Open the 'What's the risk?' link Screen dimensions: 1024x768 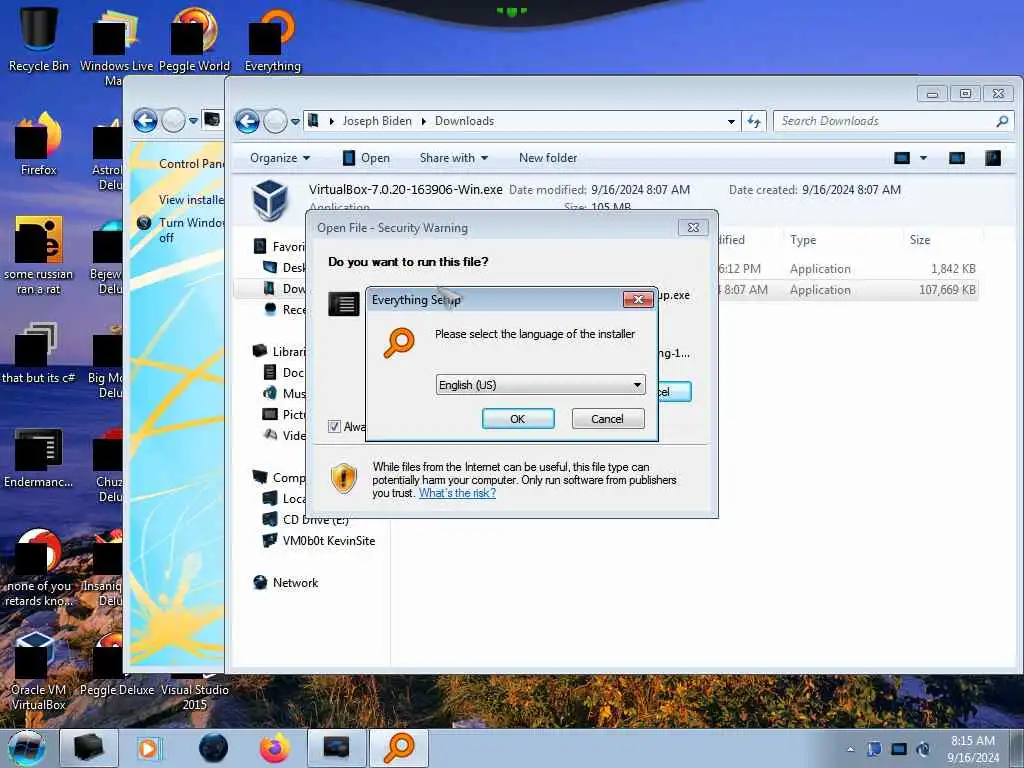pyautogui.click(x=457, y=493)
